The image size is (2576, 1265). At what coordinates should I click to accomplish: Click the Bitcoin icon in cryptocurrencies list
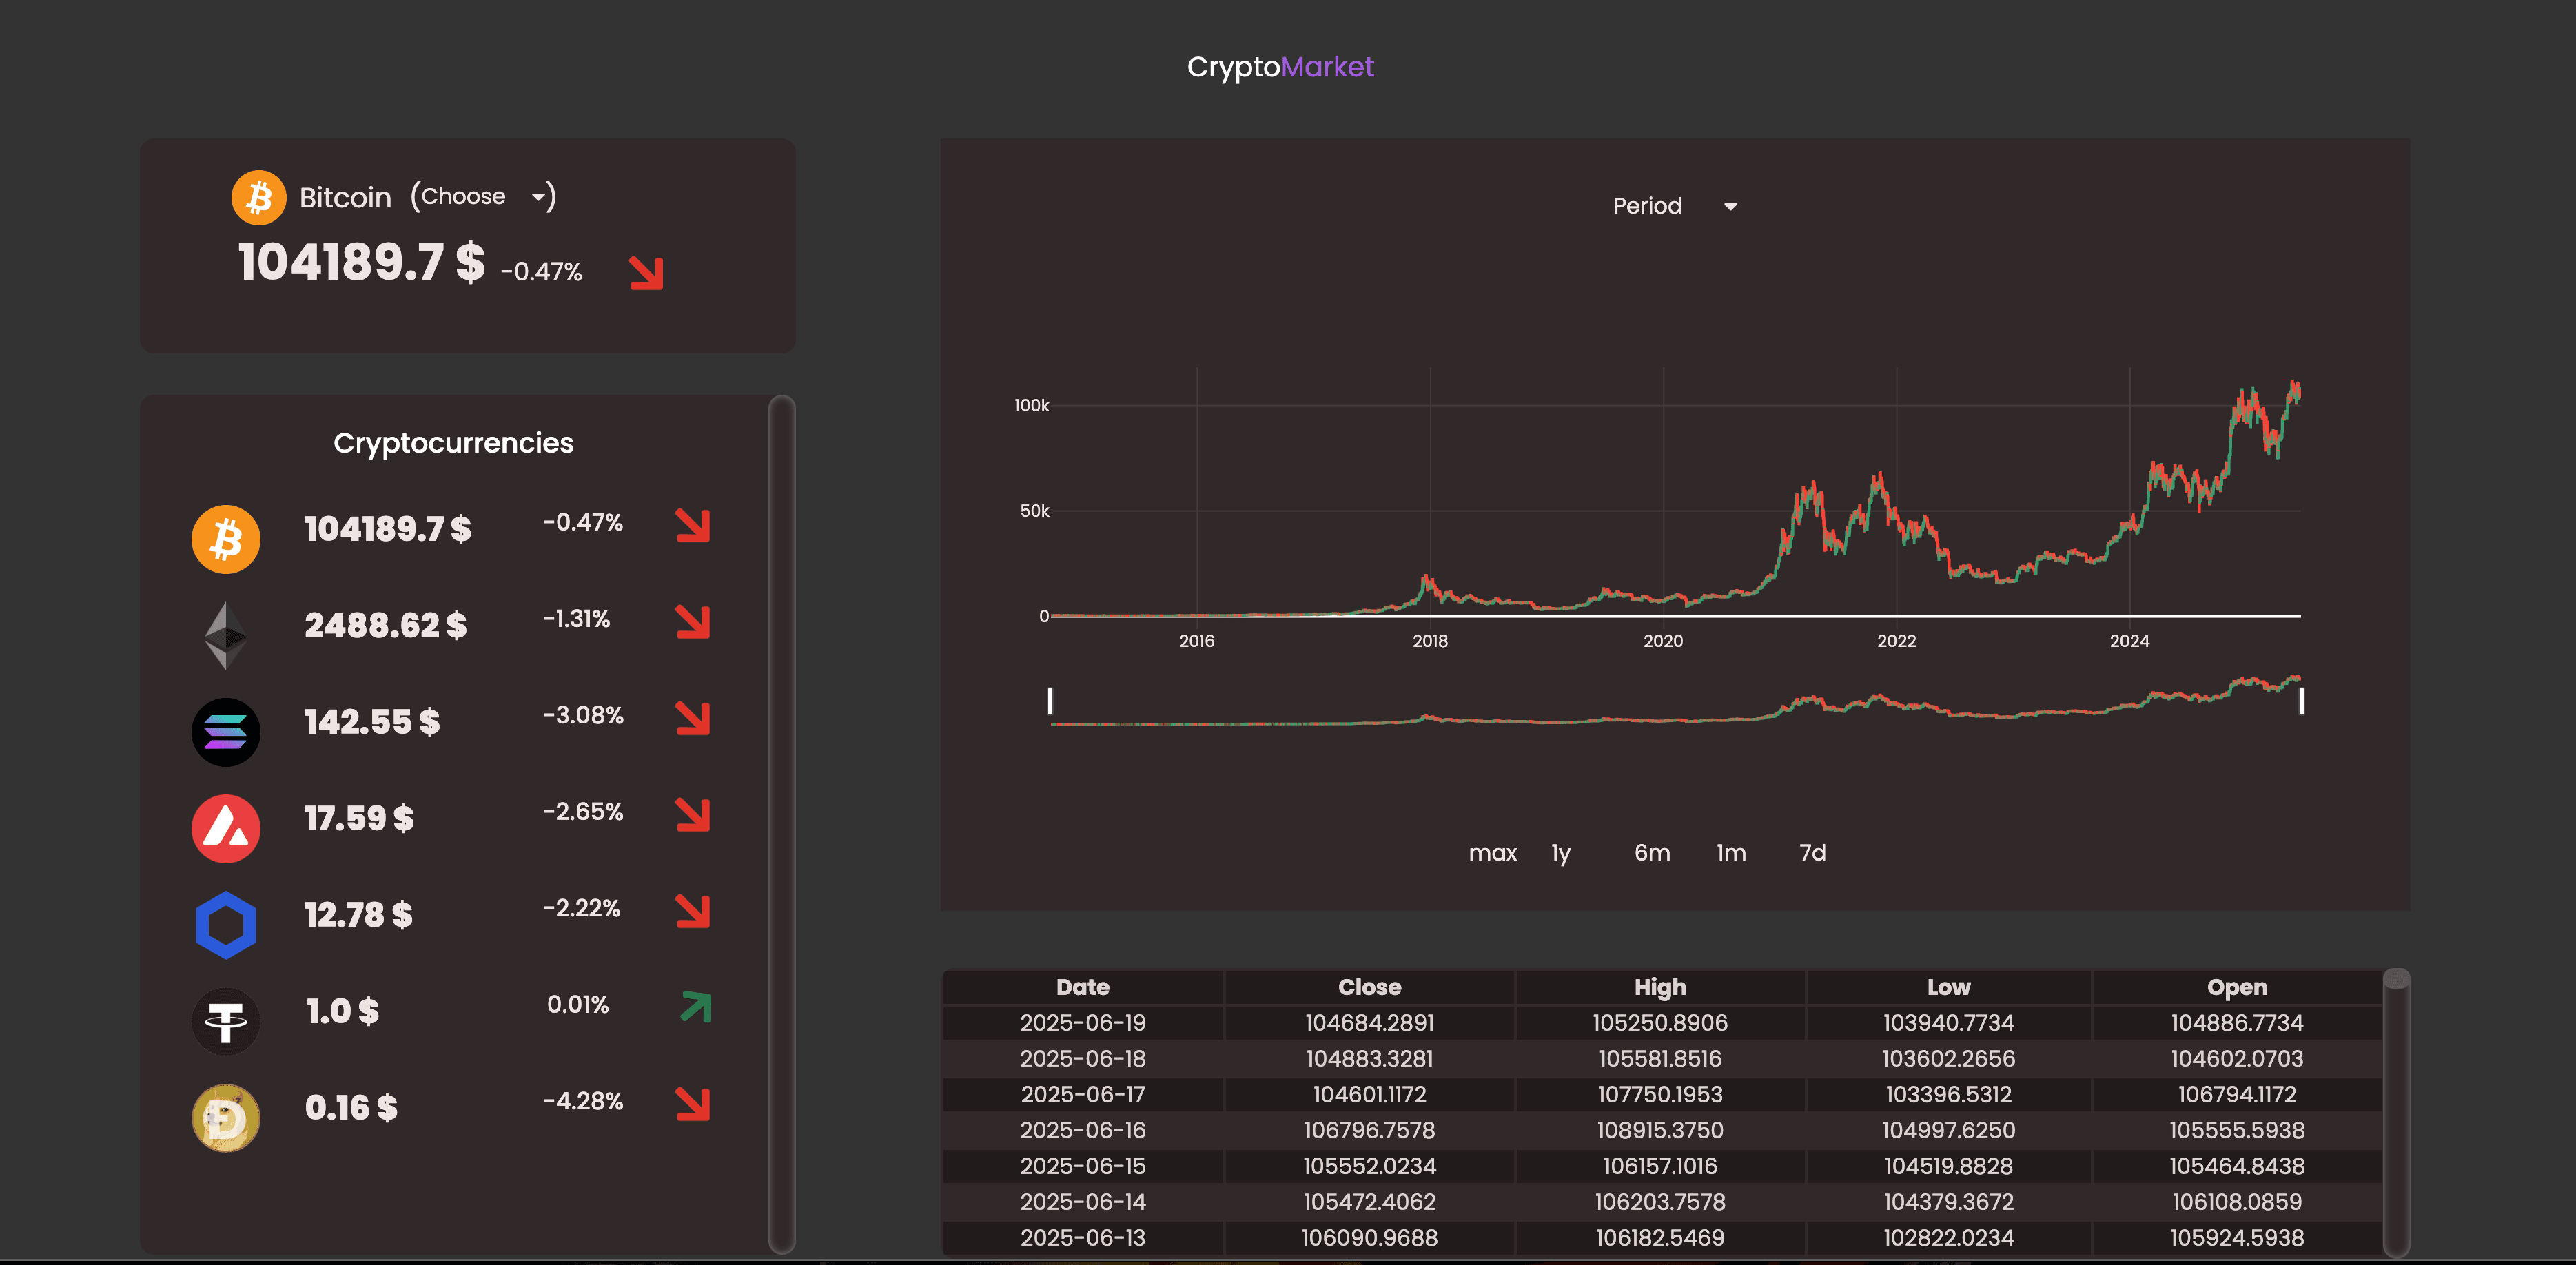[x=225, y=539]
